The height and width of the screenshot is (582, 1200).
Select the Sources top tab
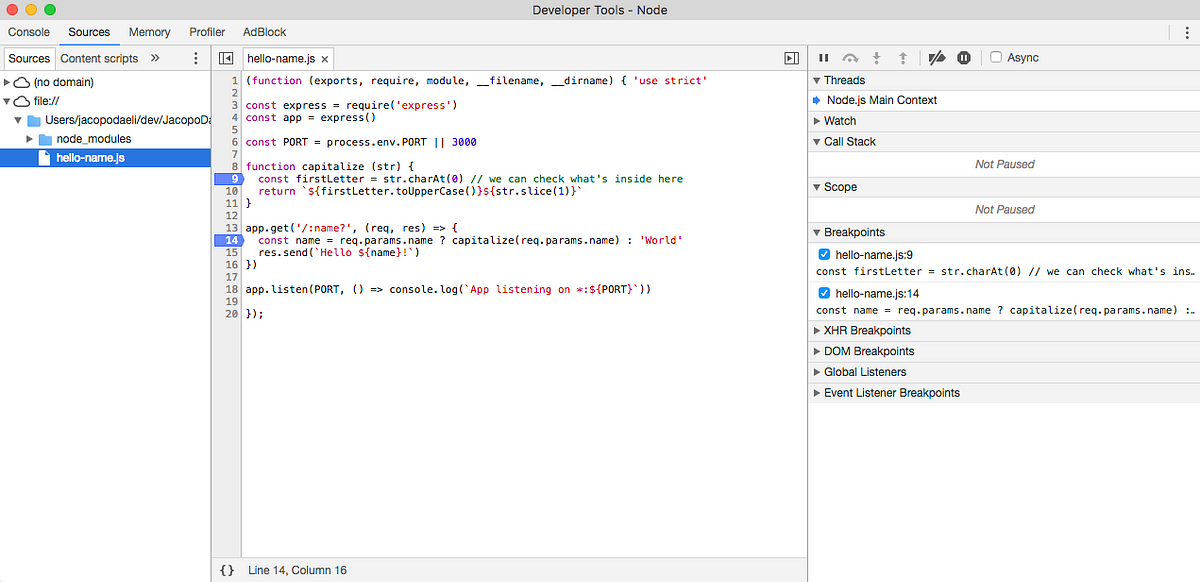pyautogui.click(x=89, y=32)
